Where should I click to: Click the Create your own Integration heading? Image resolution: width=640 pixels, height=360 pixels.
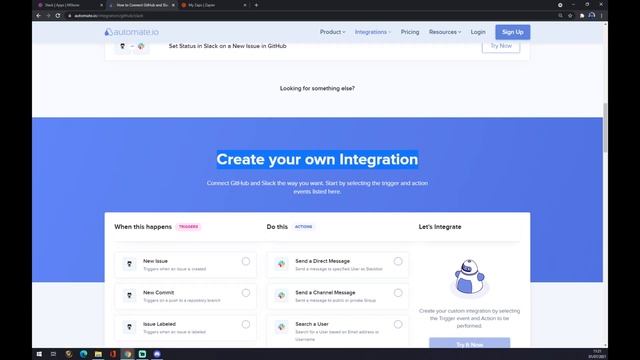click(317, 159)
